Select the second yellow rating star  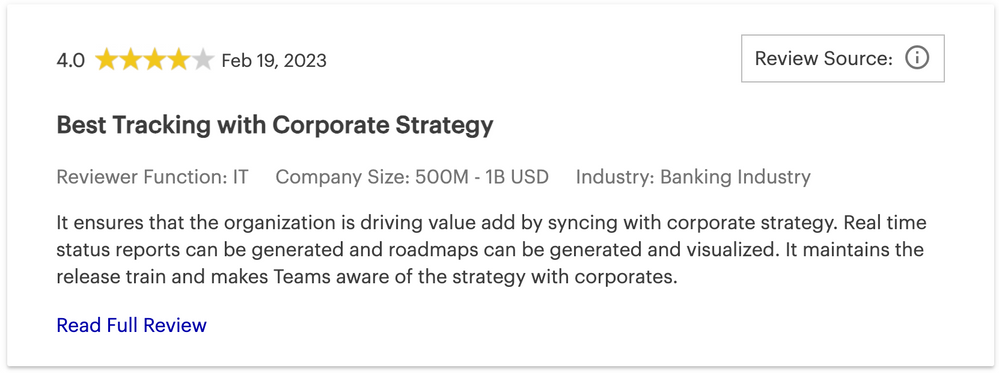pyautogui.click(x=131, y=61)
